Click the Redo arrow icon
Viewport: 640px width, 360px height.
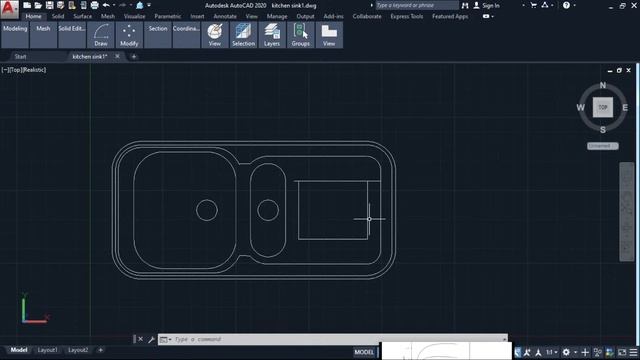tap(122, 5)
